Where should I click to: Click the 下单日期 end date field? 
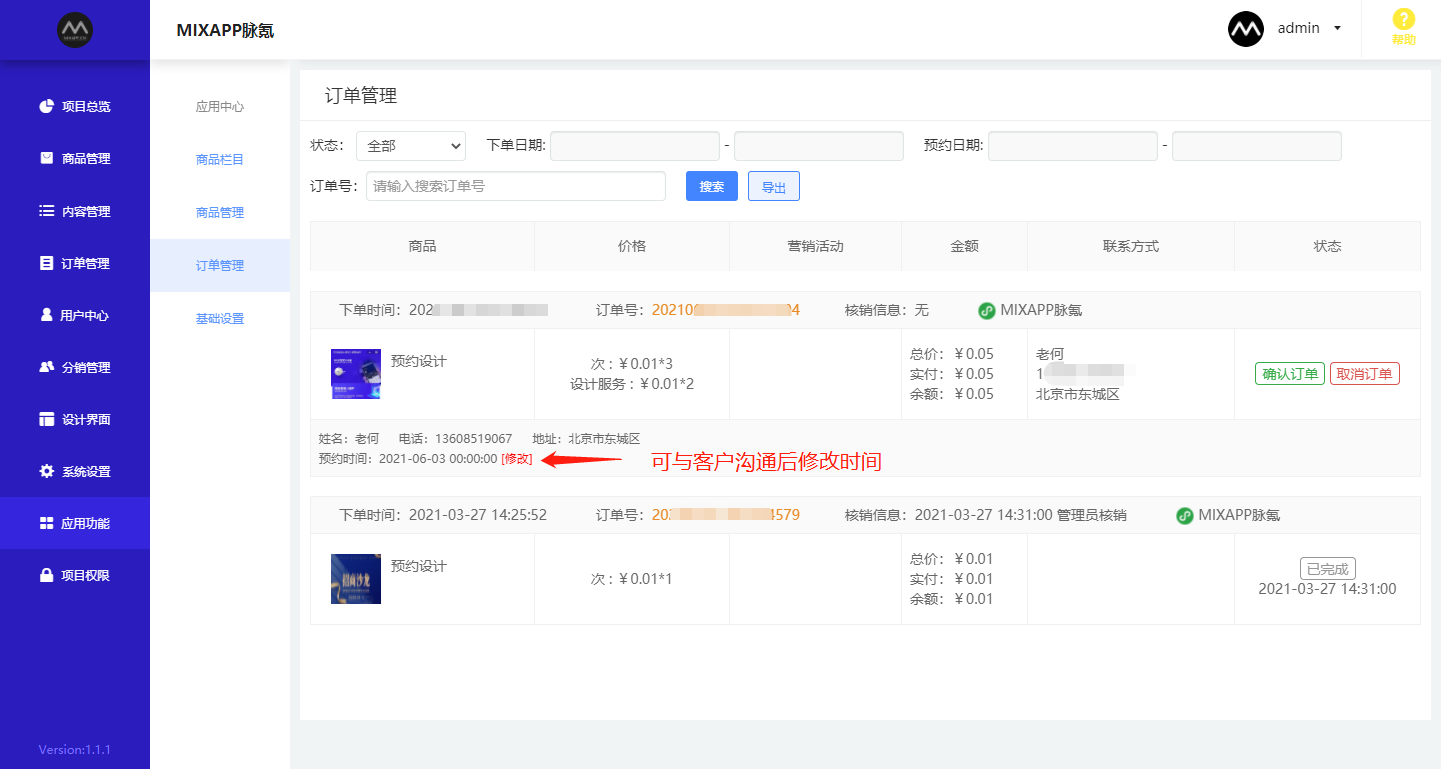[x=819, y=146]
